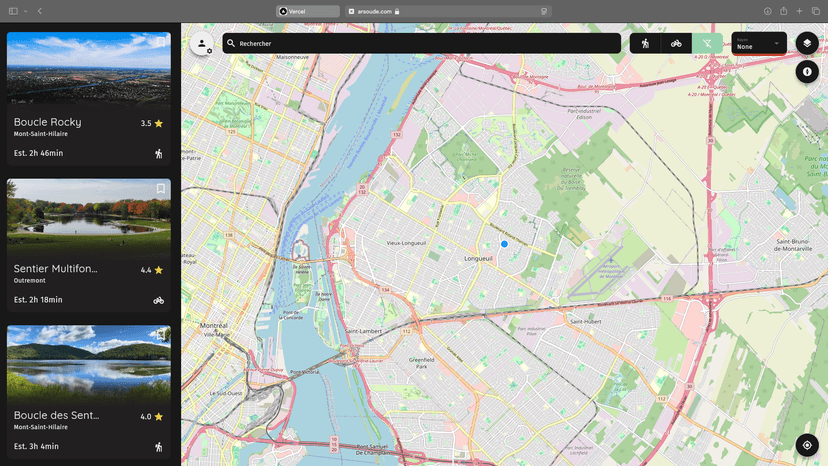This screenshot has width=828, height=466.
Task: Click the Vieux-Longueuil map label
Action: [x=406, y=243]
